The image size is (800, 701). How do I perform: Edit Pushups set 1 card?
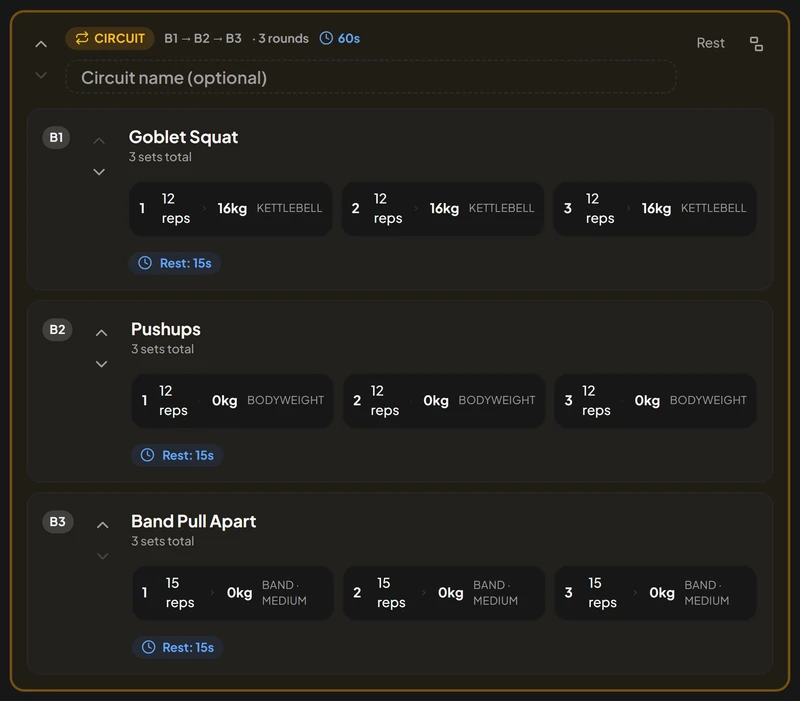[x=233, y=400]
